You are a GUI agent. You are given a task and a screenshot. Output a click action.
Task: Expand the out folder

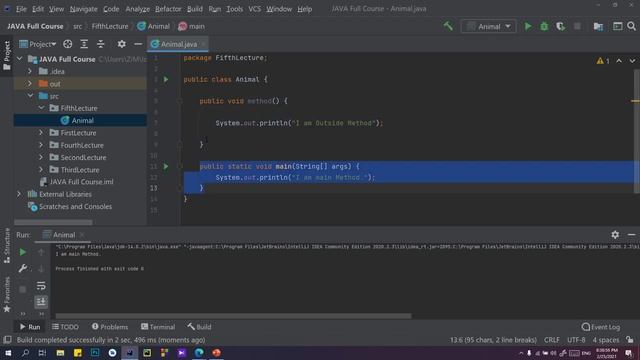click(x=30, y=83)
